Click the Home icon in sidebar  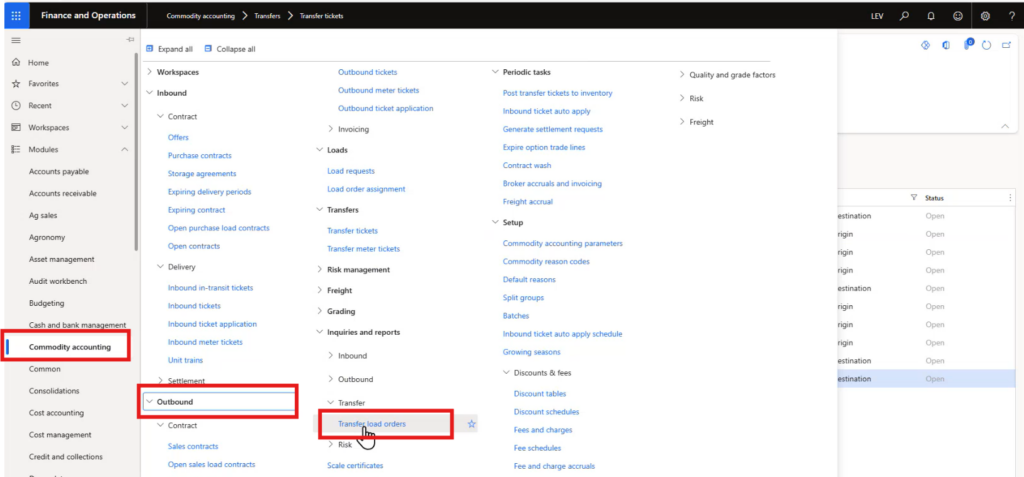click(16, 63)
